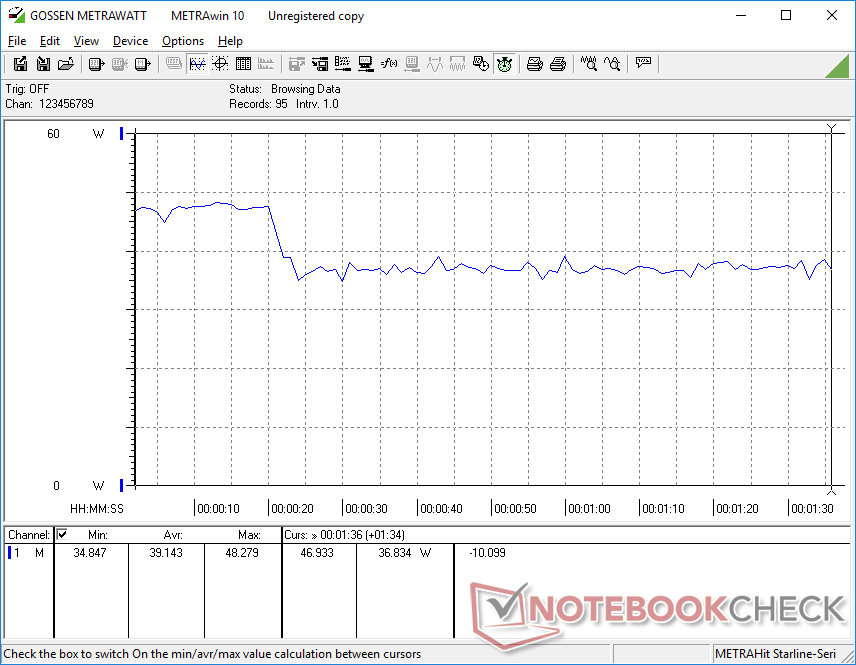Open the Help menu
The height and width of the screenshot is (665, 856).
[x=230, y=41]
